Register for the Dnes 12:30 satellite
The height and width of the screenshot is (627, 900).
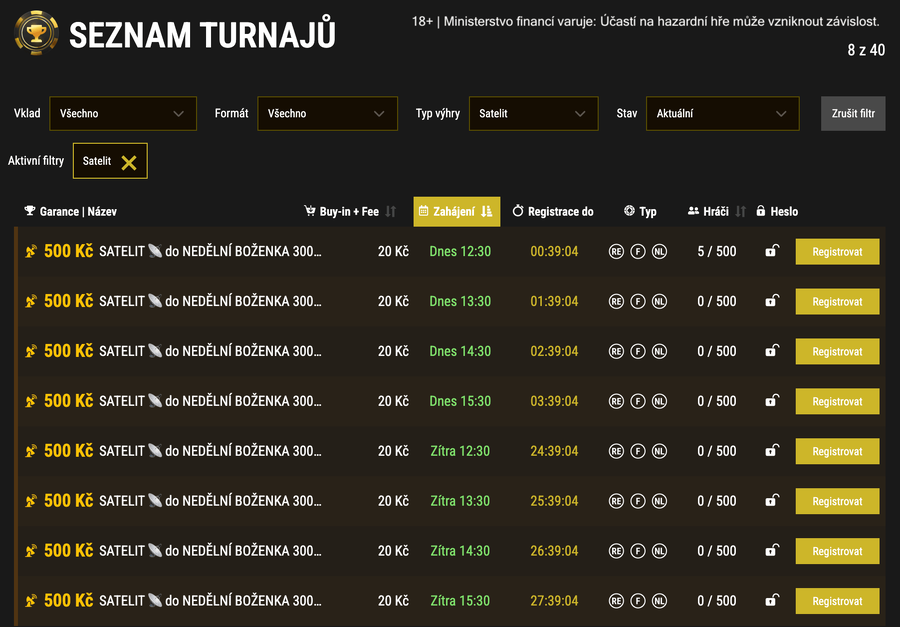pyautogui.click(x=837, y=252)
